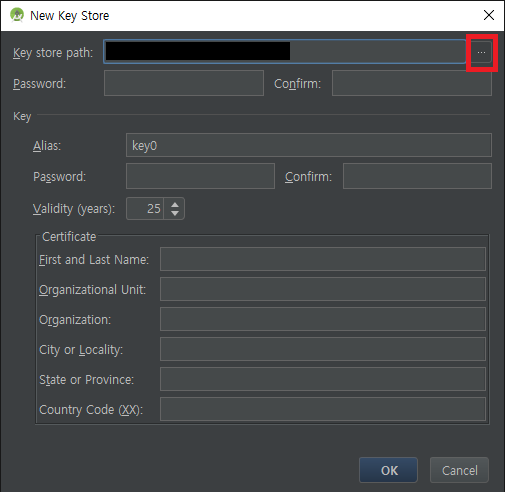Click the 'Certificate' group title
This screenshot has height=492, width=505.
point(69,237)
